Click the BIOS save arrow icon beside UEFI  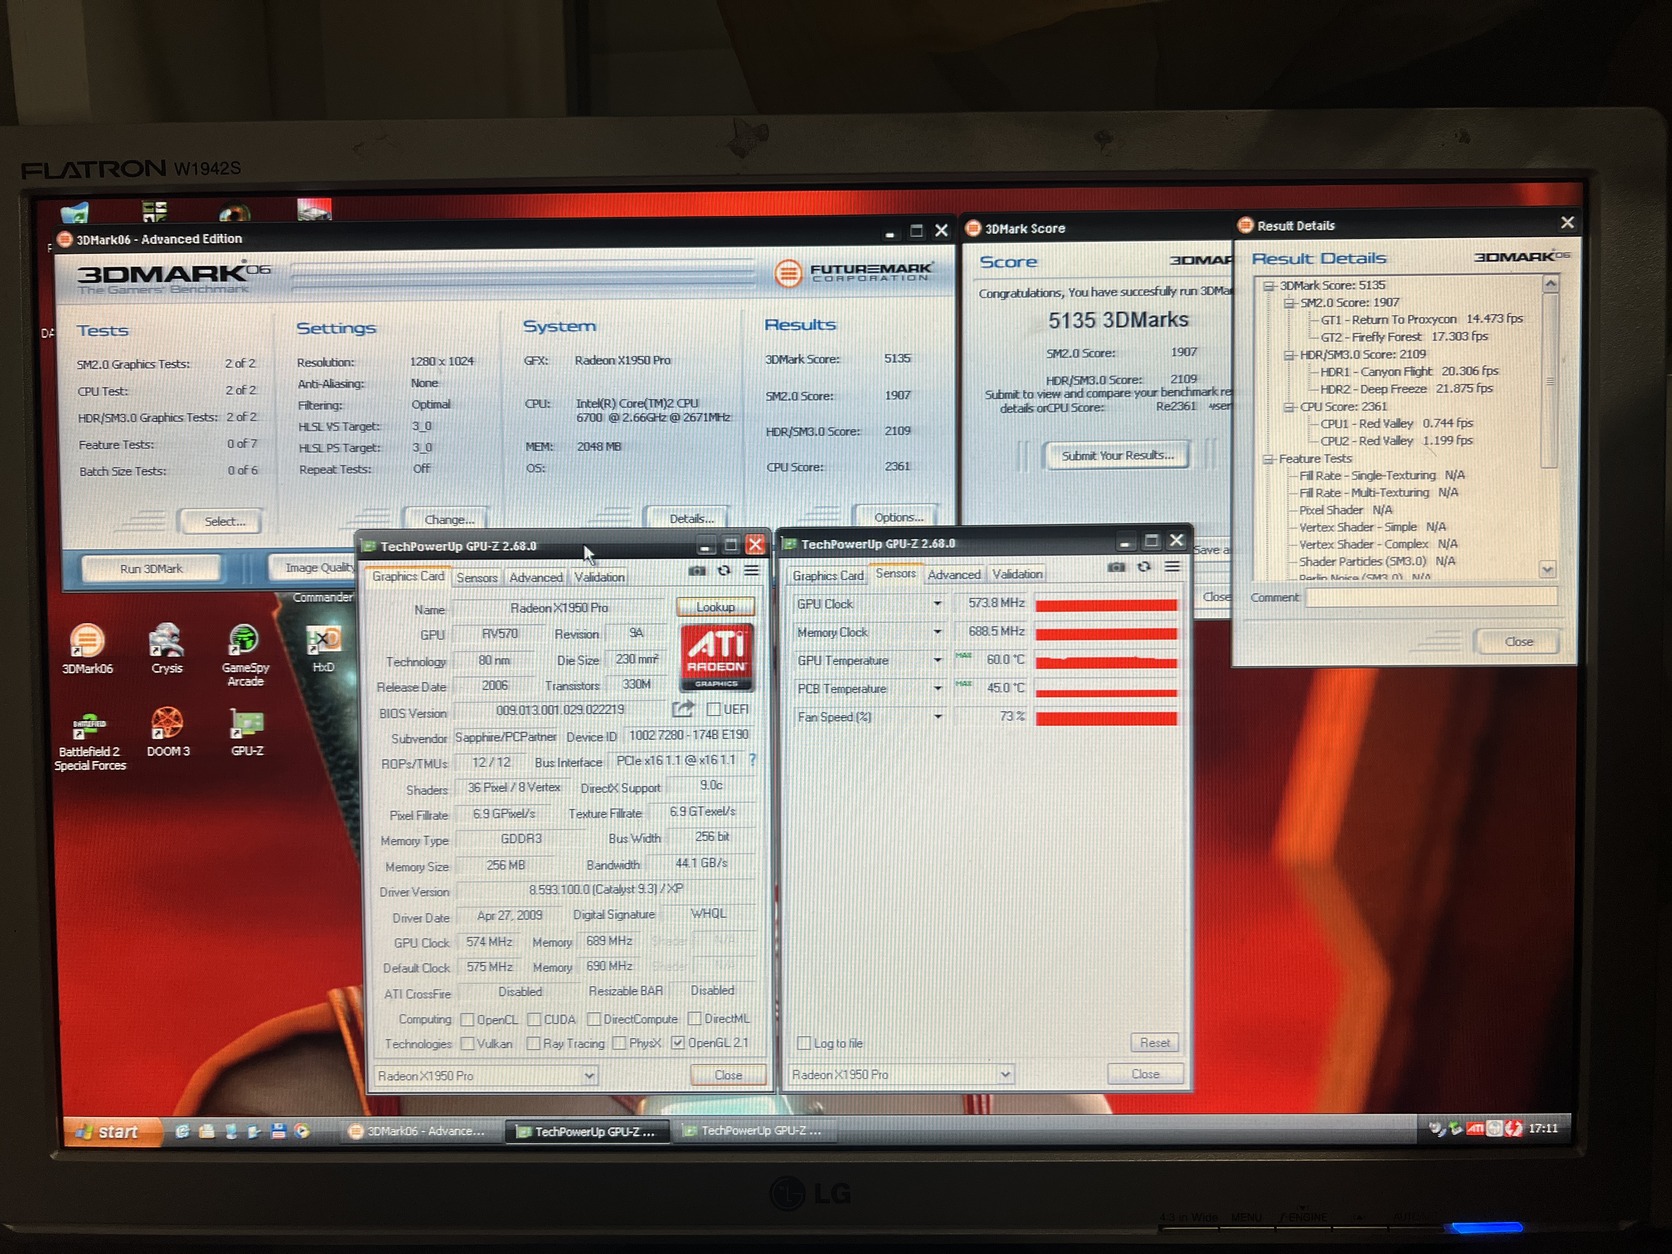(683, 709)
